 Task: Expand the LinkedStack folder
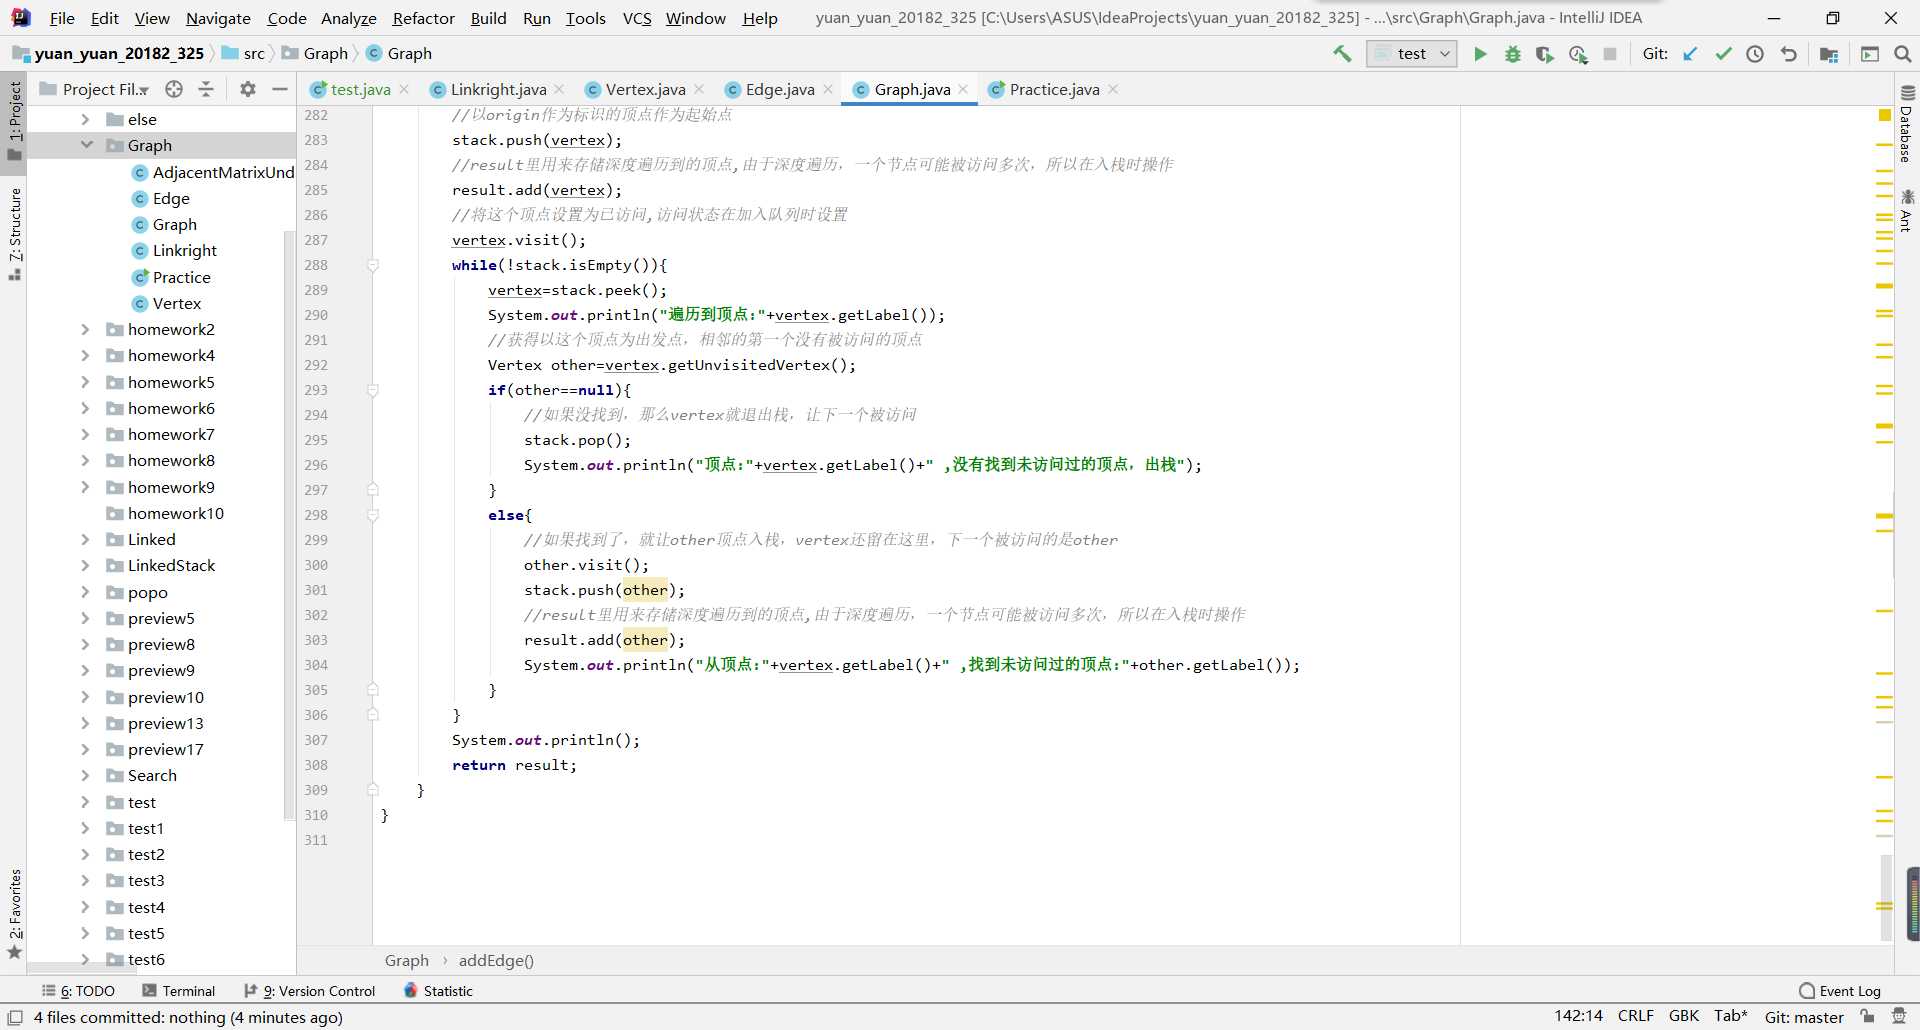(86, 565)
